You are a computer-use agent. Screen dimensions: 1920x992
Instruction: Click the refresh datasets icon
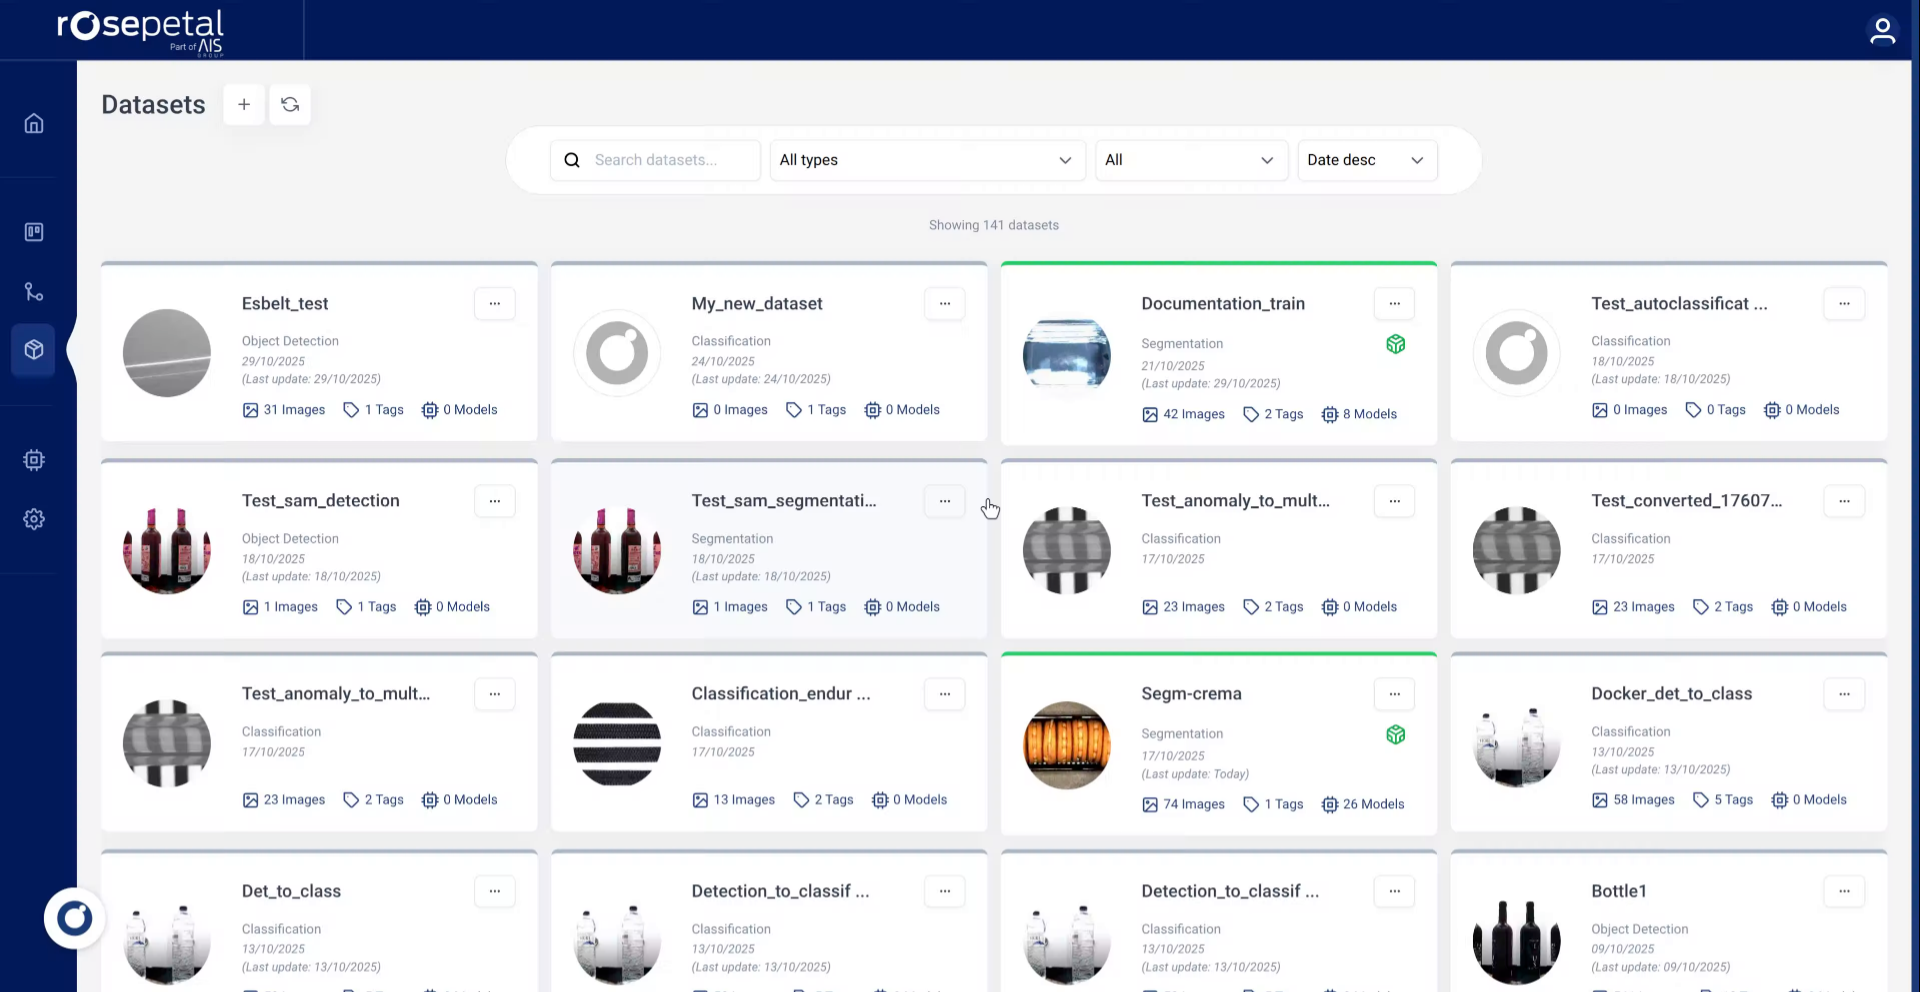[290, 105]
